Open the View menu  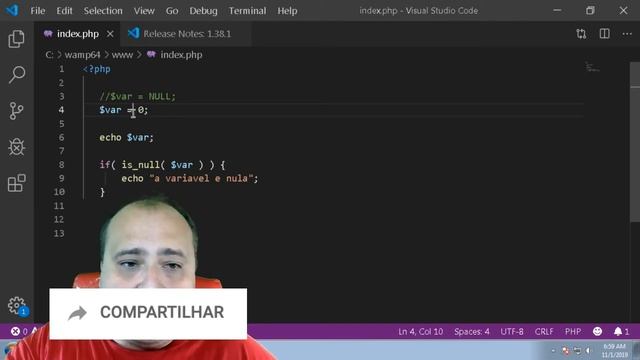click(144, 11)
